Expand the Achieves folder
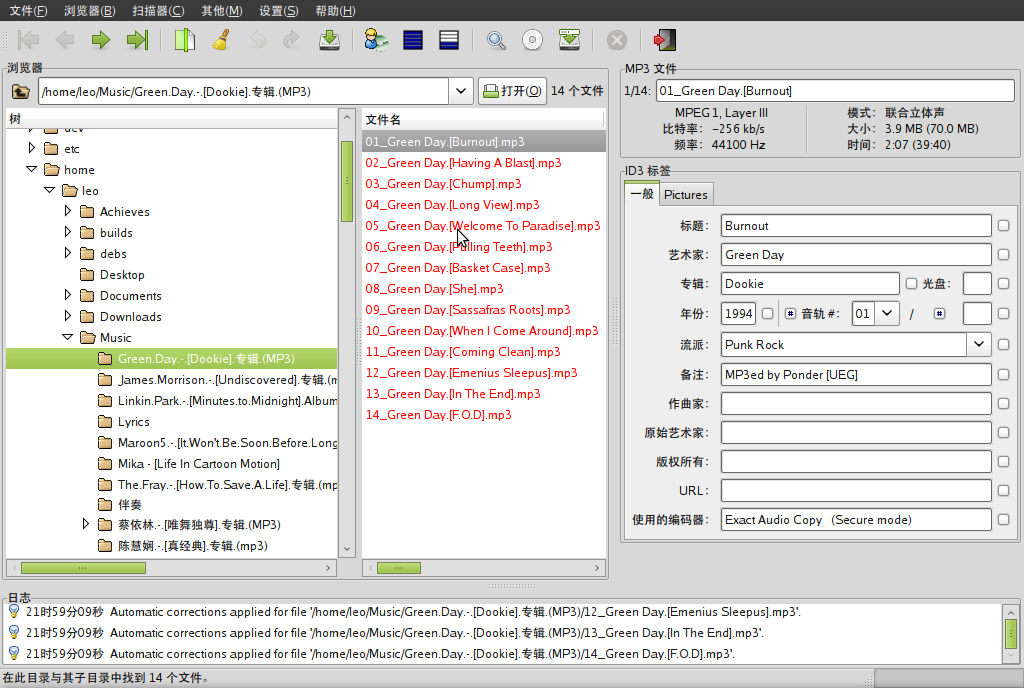This screenshot has width=1024, height=688. coord(68,211)
